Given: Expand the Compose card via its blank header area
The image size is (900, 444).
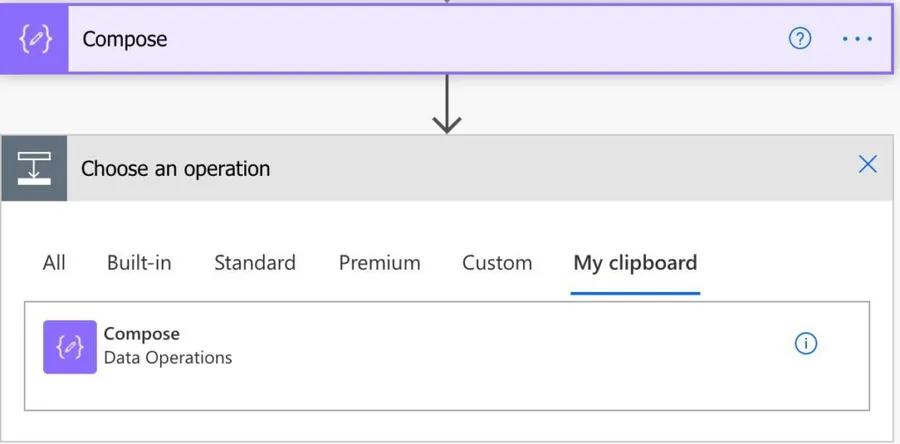Looking at the screenshot, I should (x=450, y=40).
